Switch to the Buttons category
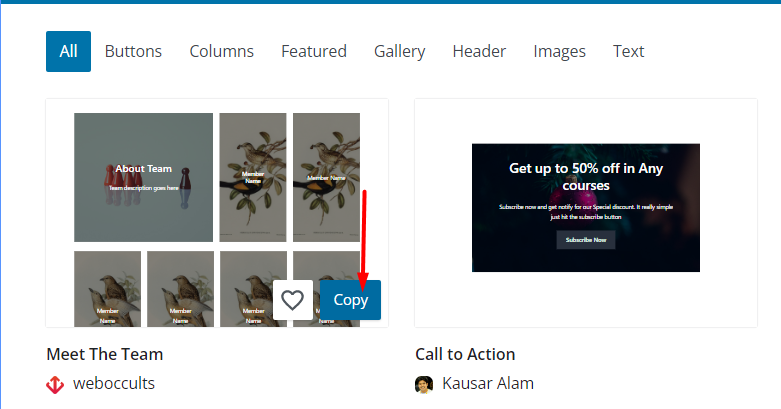 [133, 51]
